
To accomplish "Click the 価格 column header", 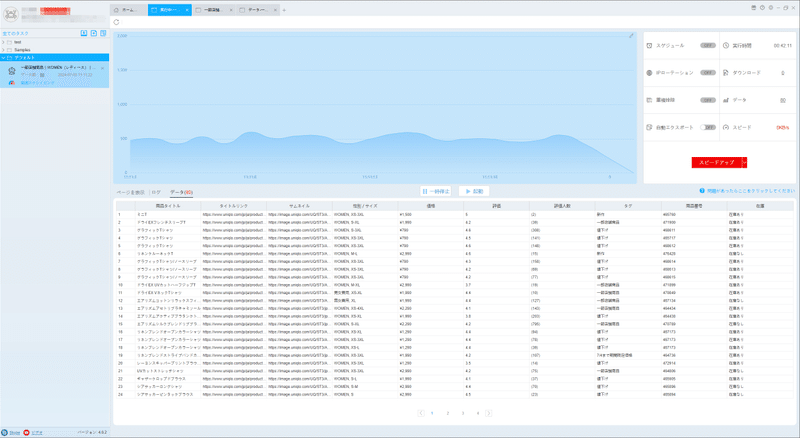I will coord(431,206).
